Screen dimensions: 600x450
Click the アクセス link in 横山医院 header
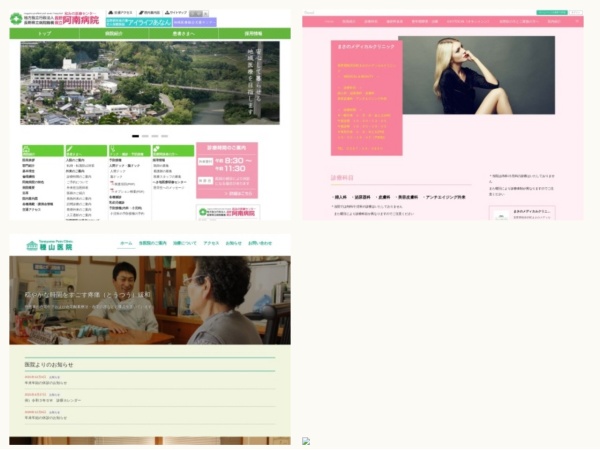click(x=211, y=243)
